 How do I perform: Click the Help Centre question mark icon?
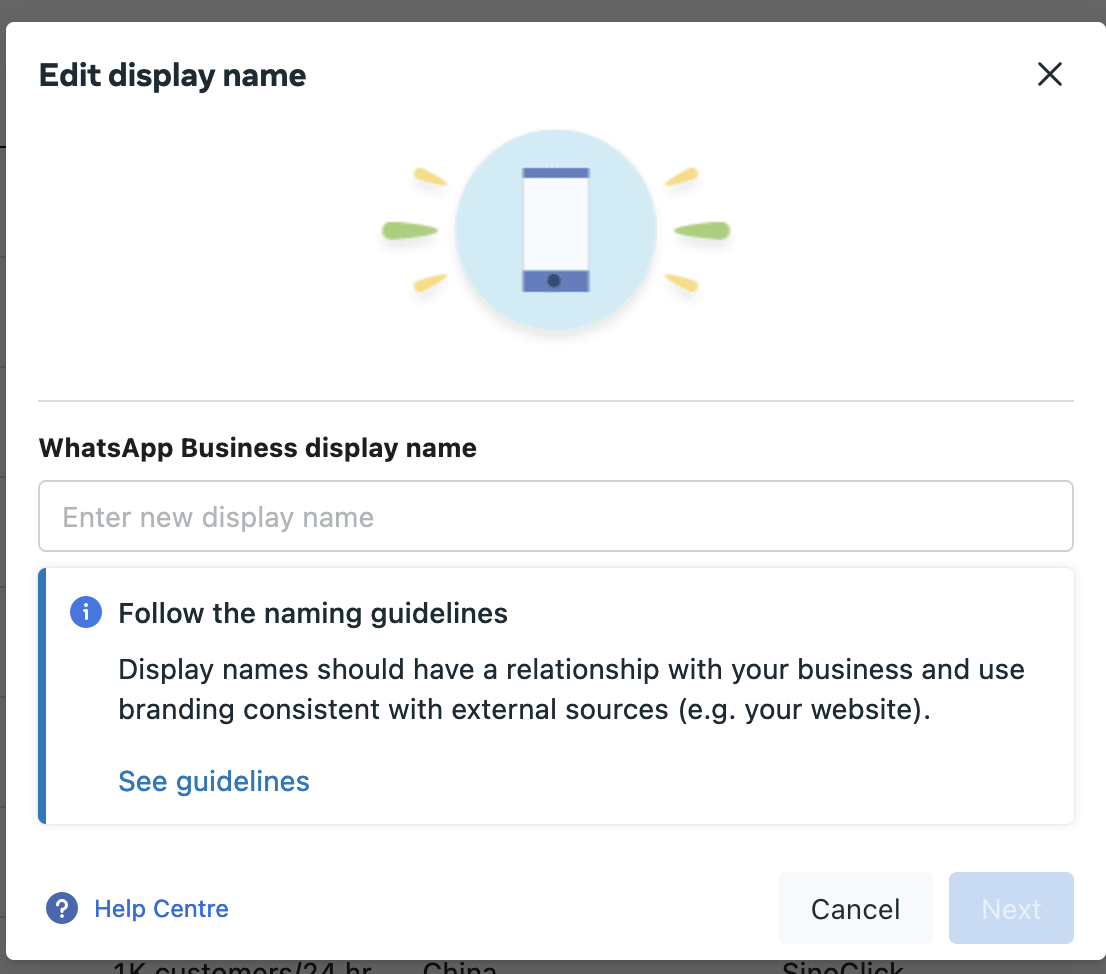click(62, 908)
